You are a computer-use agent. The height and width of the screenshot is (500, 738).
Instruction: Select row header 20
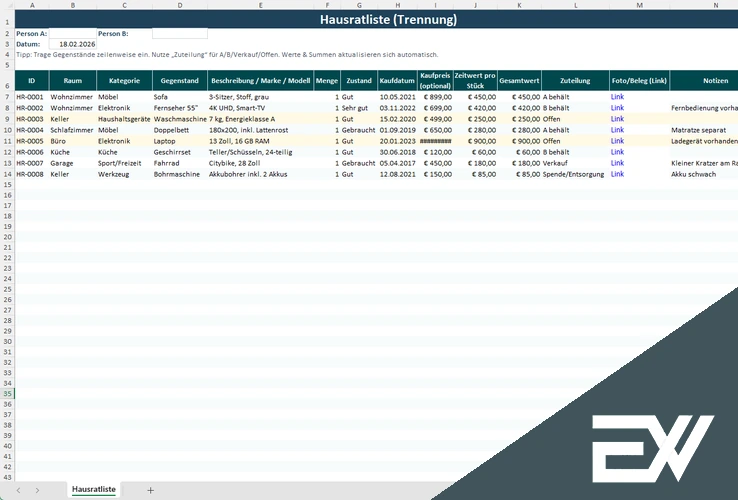7,237
